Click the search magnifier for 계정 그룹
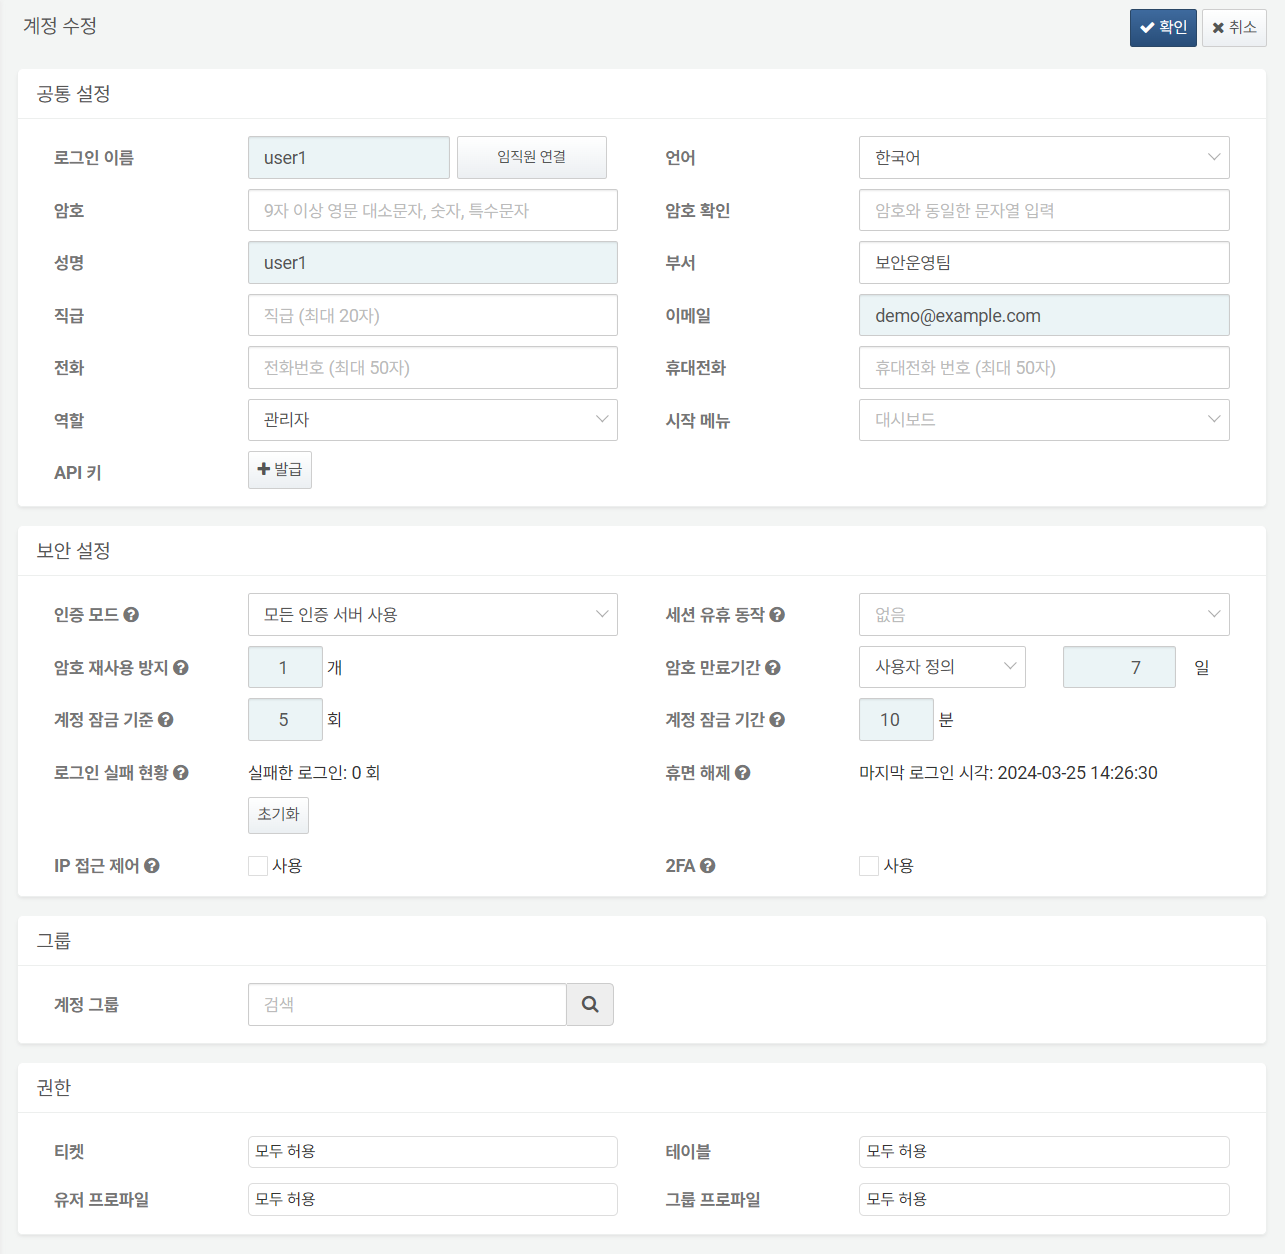Viewport: 1285px width, 1254px height. [x=590, y=1004]
